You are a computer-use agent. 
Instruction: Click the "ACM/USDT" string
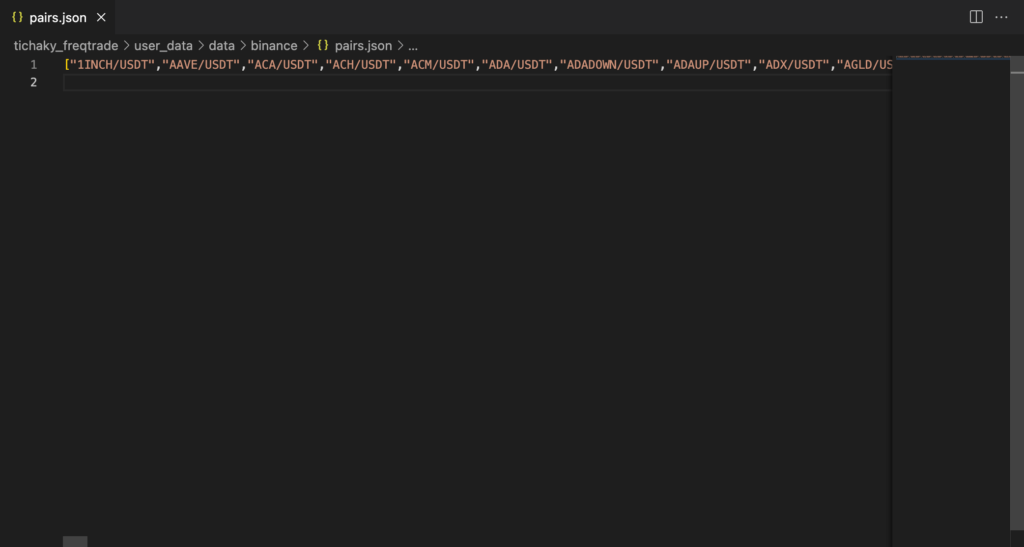click(440, 65)
